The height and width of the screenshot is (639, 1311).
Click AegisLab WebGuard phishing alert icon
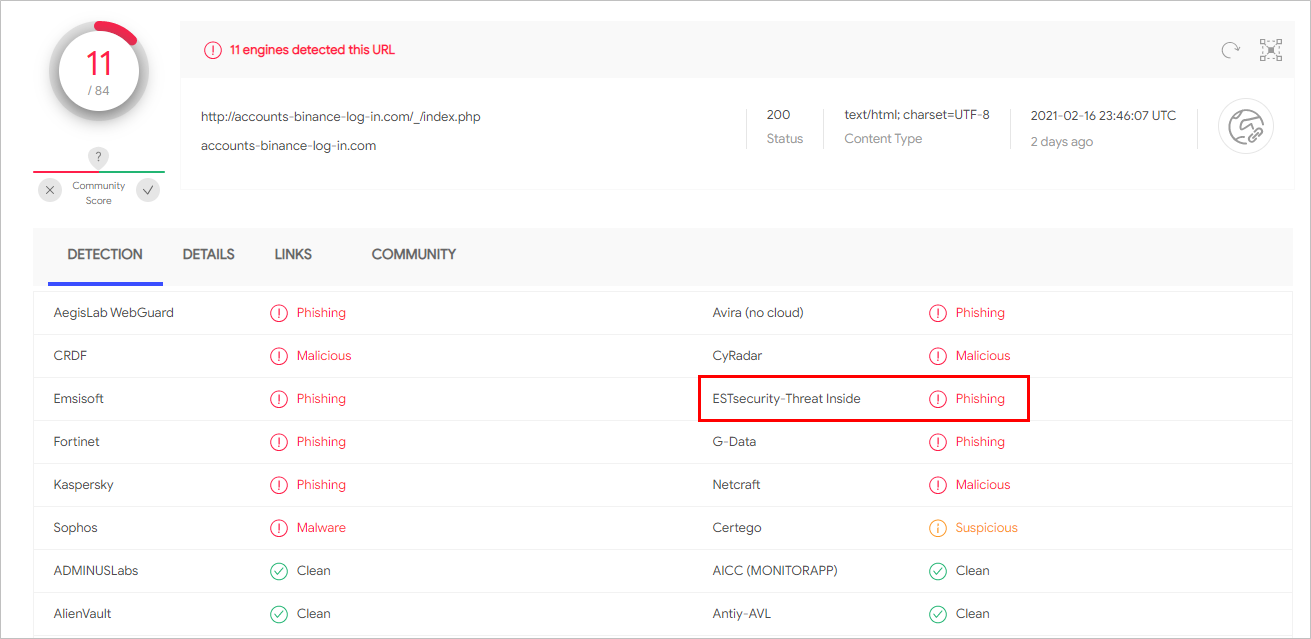click(x=279, y=313)
